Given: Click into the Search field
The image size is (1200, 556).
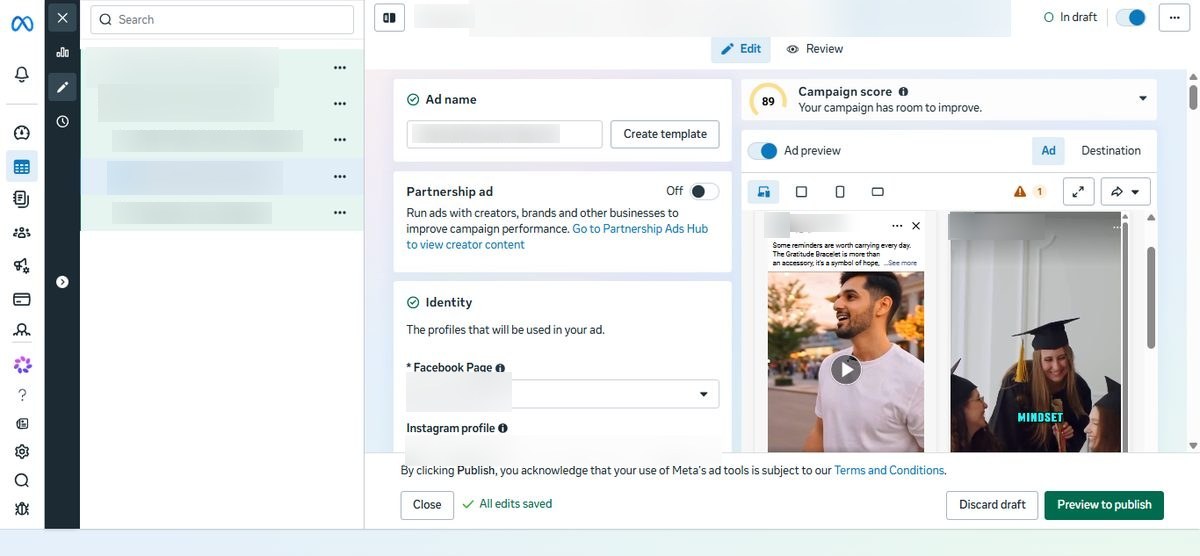Looking at the screenshot, I should 222,19.
